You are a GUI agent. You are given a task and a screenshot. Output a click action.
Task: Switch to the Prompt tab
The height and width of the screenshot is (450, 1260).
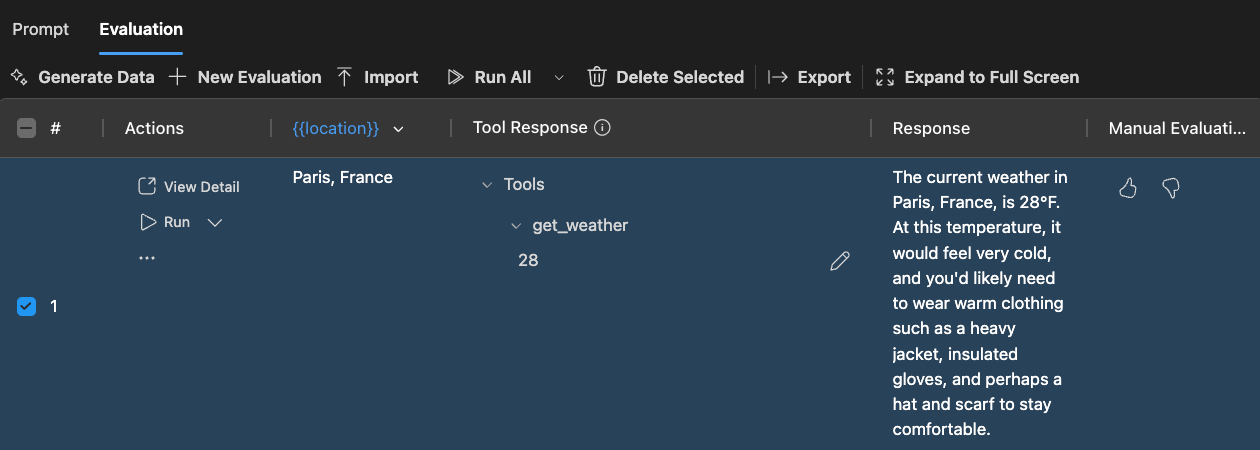(x=41, y=29)
